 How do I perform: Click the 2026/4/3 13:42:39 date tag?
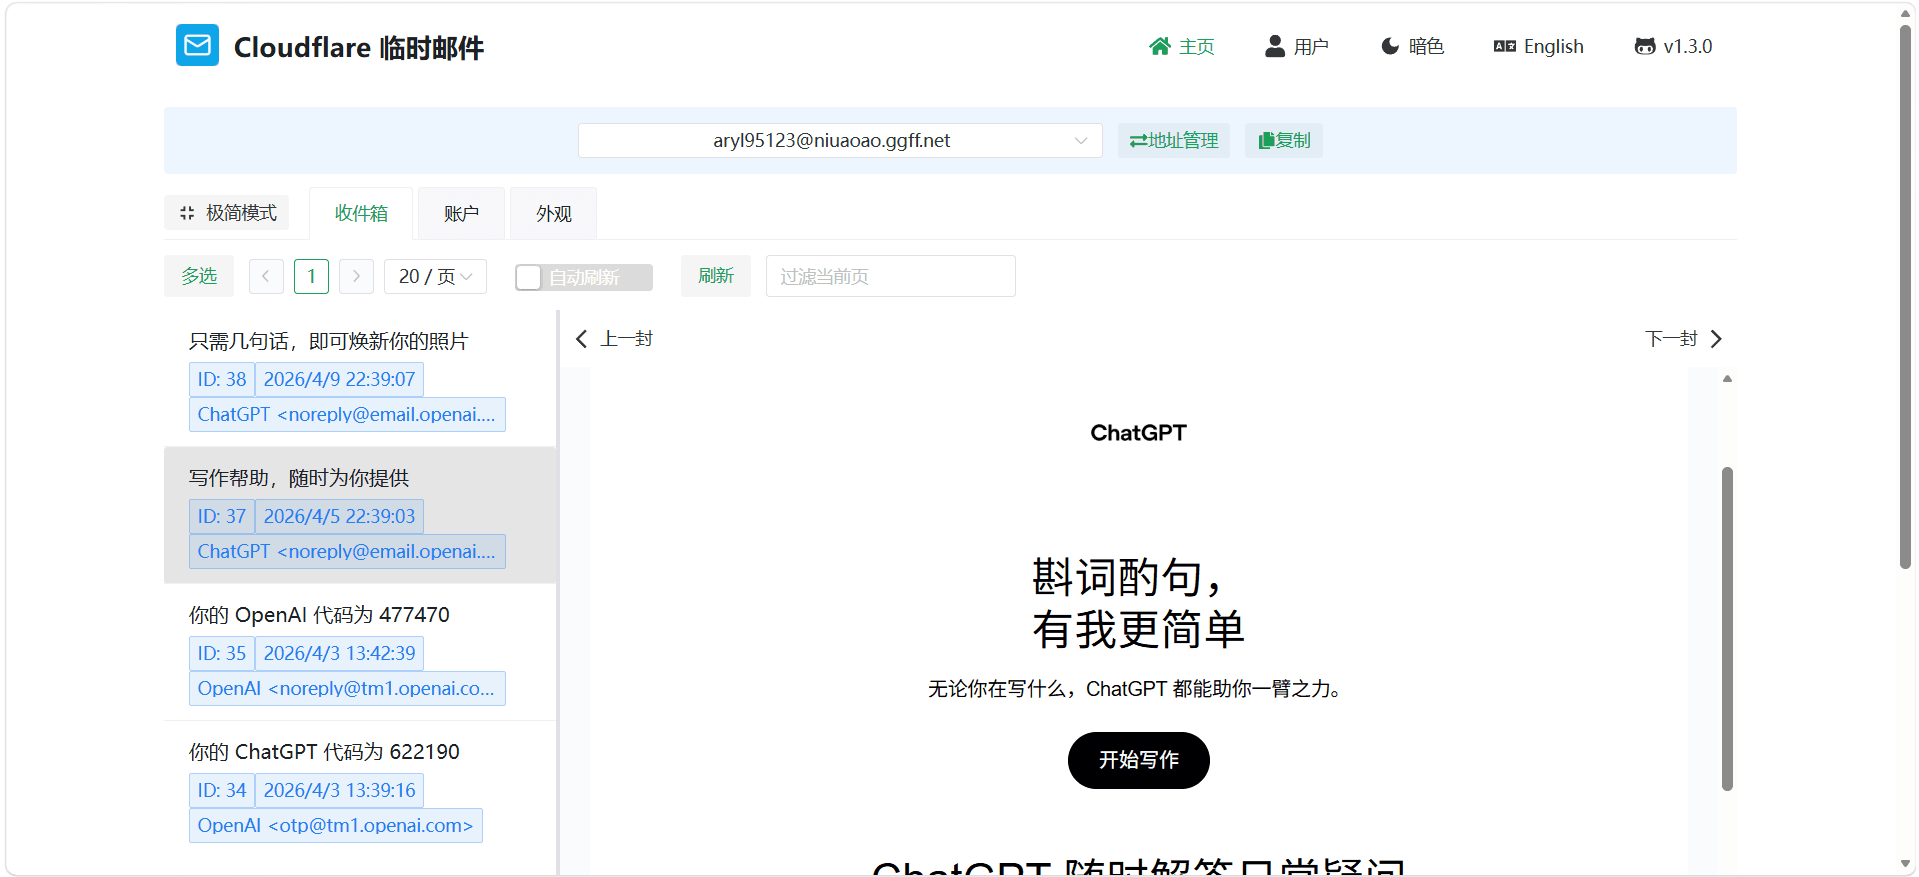coord(339,653)
